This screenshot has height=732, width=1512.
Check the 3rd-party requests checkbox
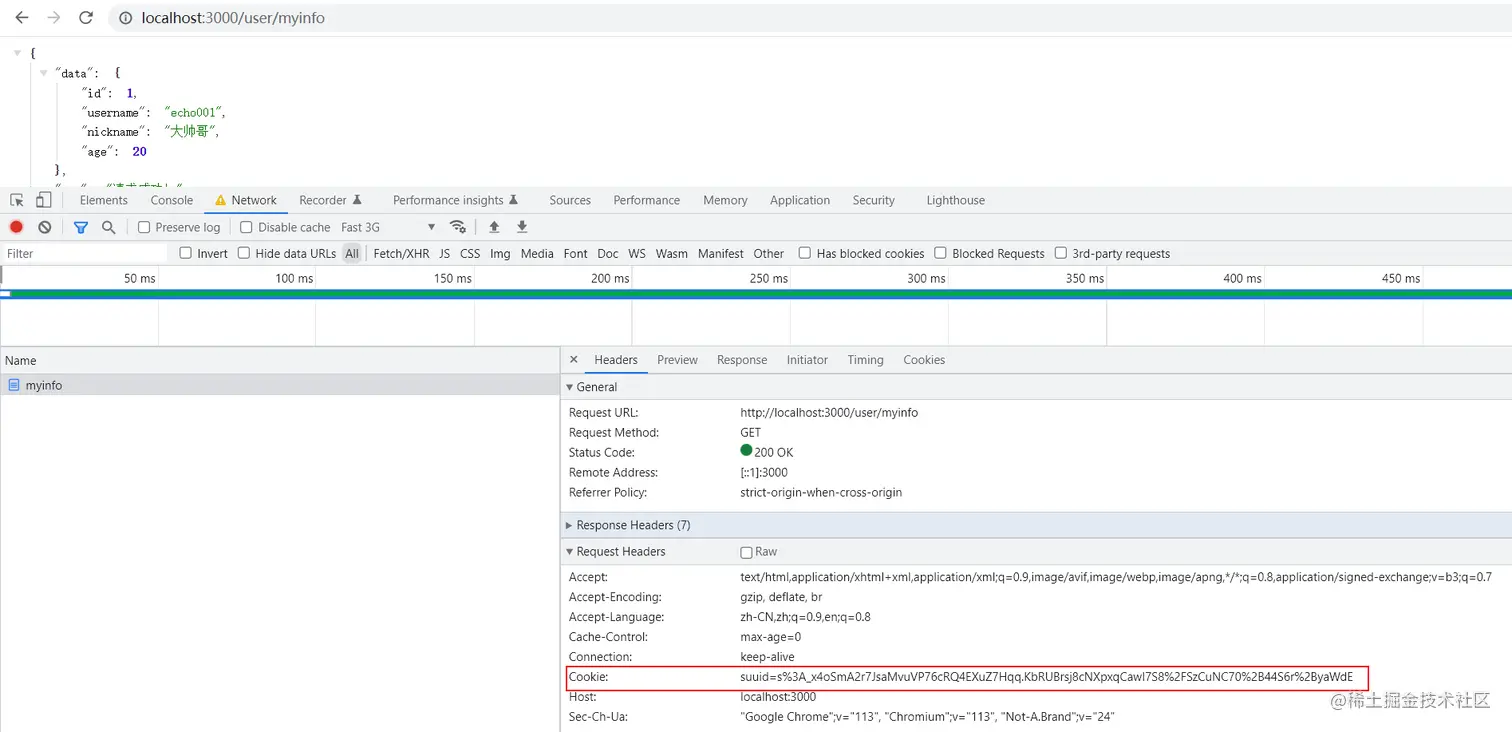[x=1061, y=253]
